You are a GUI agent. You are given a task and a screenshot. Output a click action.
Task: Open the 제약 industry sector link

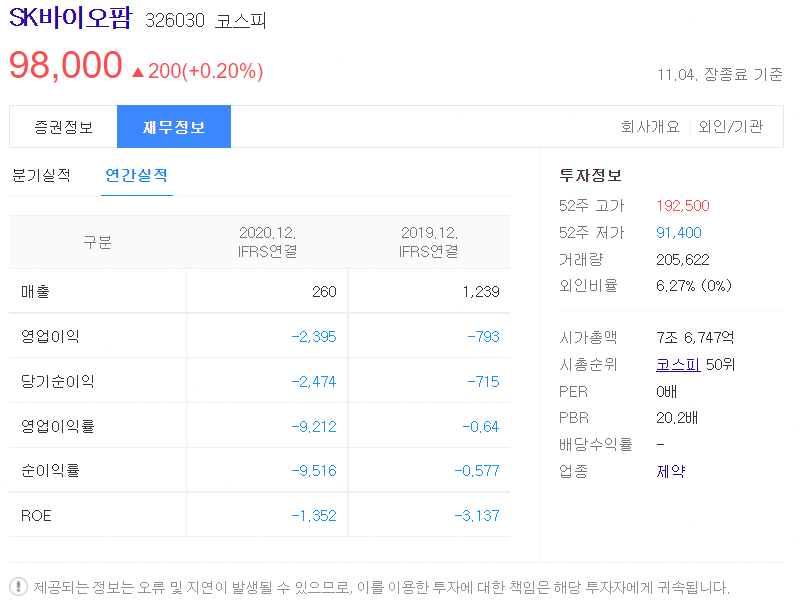670,471
